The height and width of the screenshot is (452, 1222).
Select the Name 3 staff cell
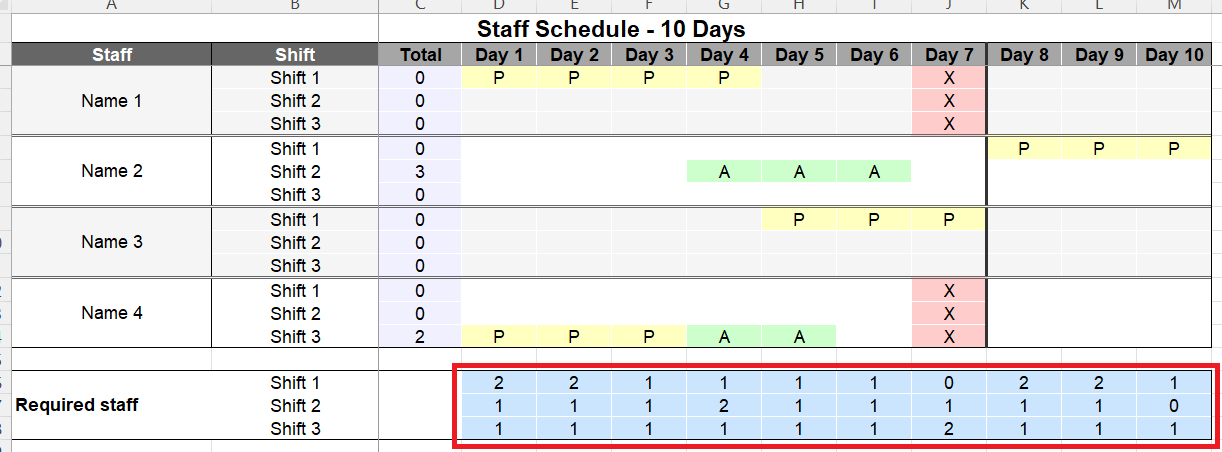(x=111, y=242)
